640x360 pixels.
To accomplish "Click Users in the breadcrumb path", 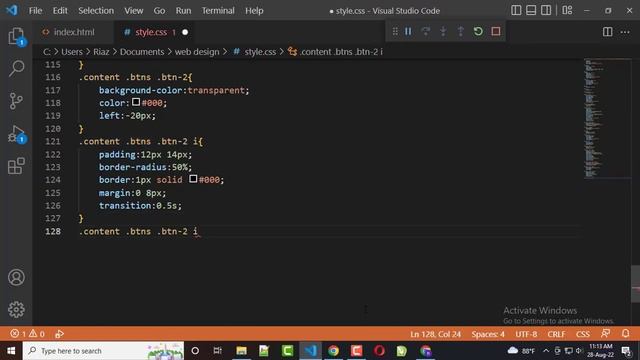I will (72, 52).
